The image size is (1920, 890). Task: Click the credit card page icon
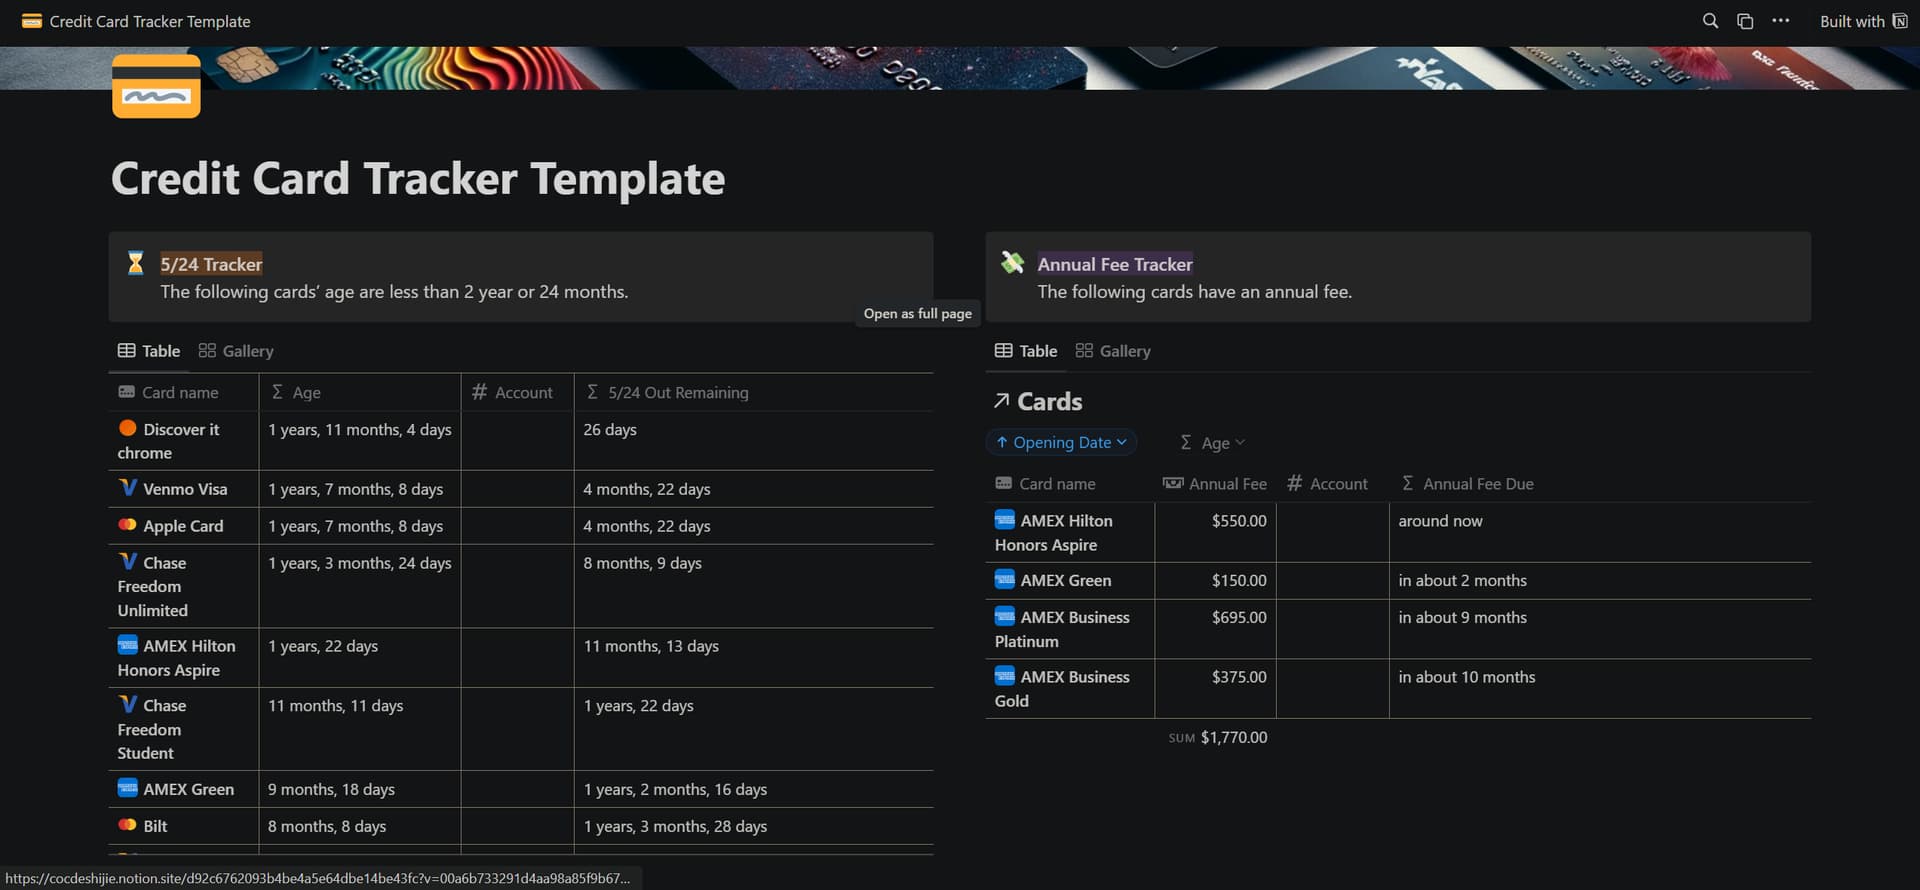pos(156,86)
